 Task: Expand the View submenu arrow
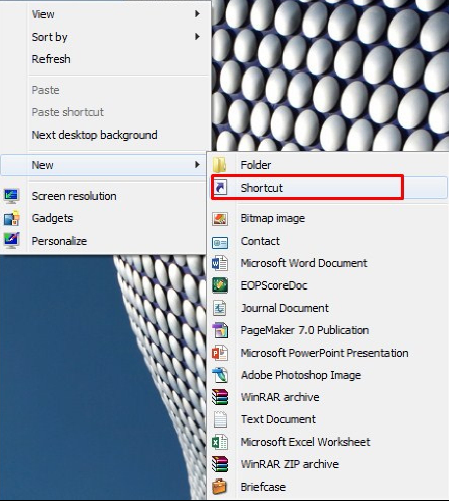pos(197,14)
